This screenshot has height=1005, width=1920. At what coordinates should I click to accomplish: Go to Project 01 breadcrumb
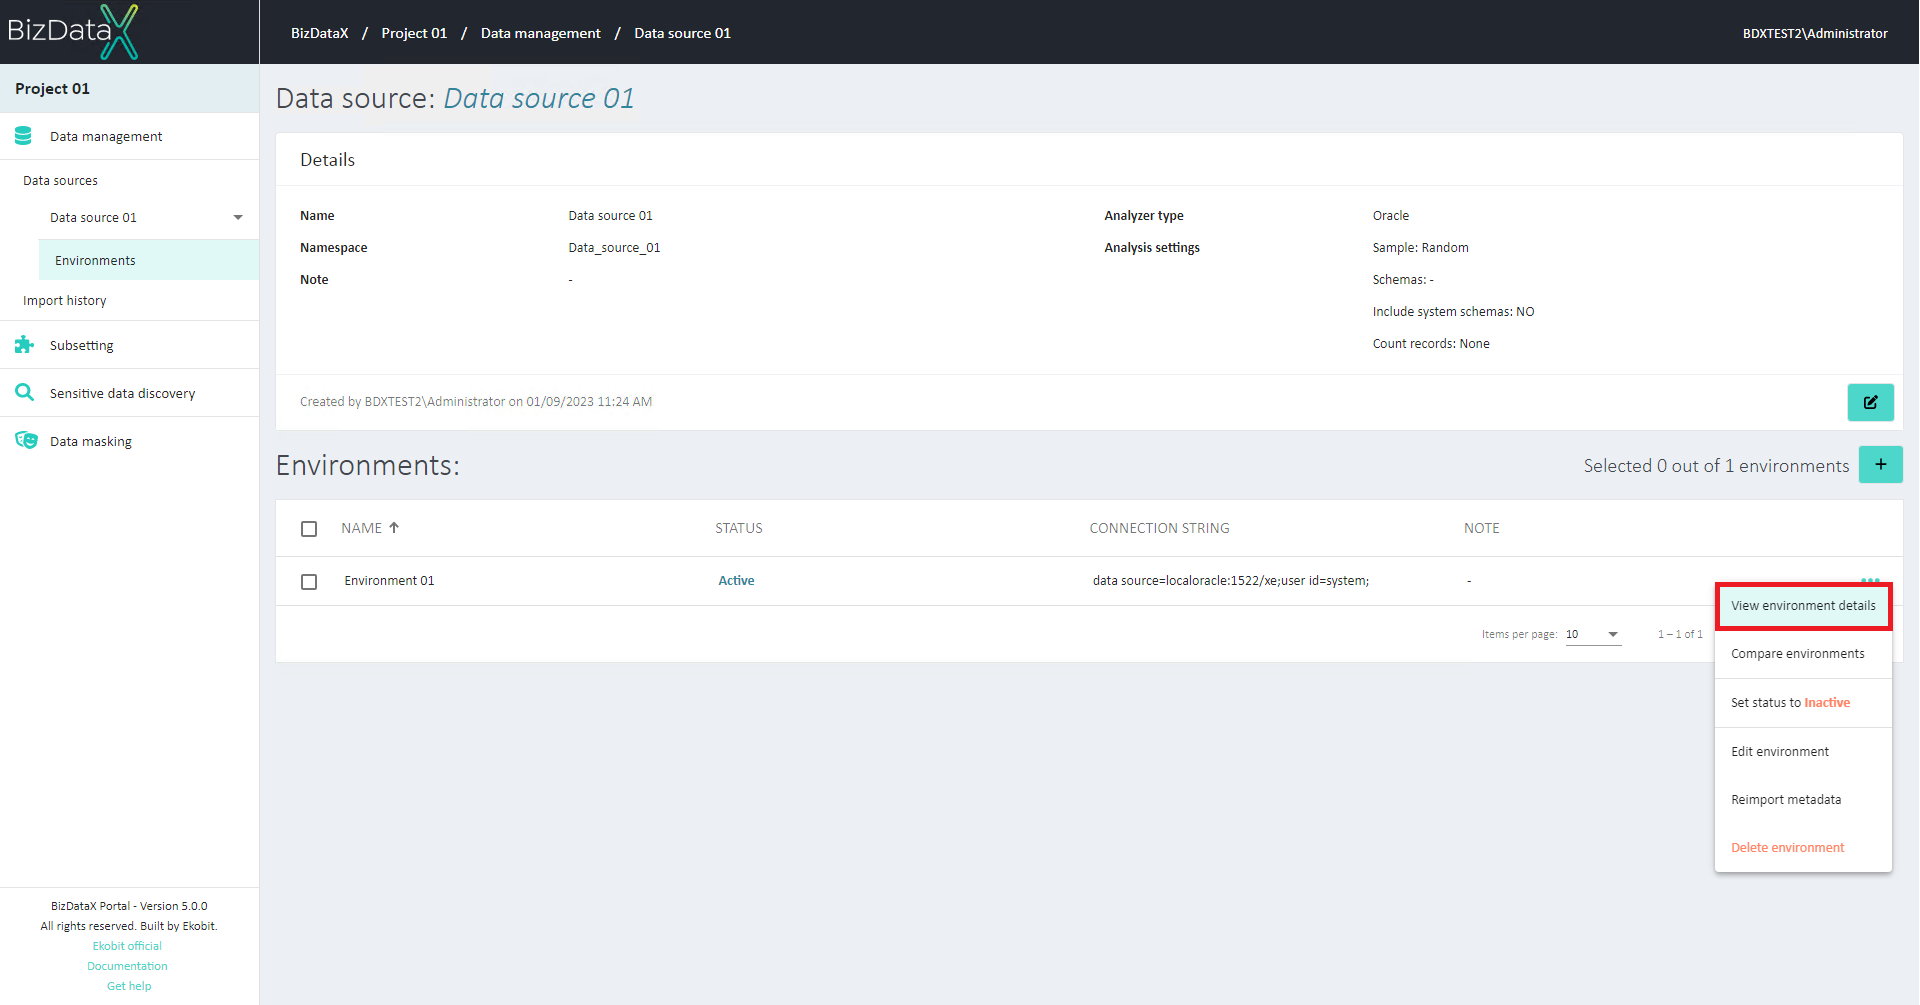[x=414, y=33]
